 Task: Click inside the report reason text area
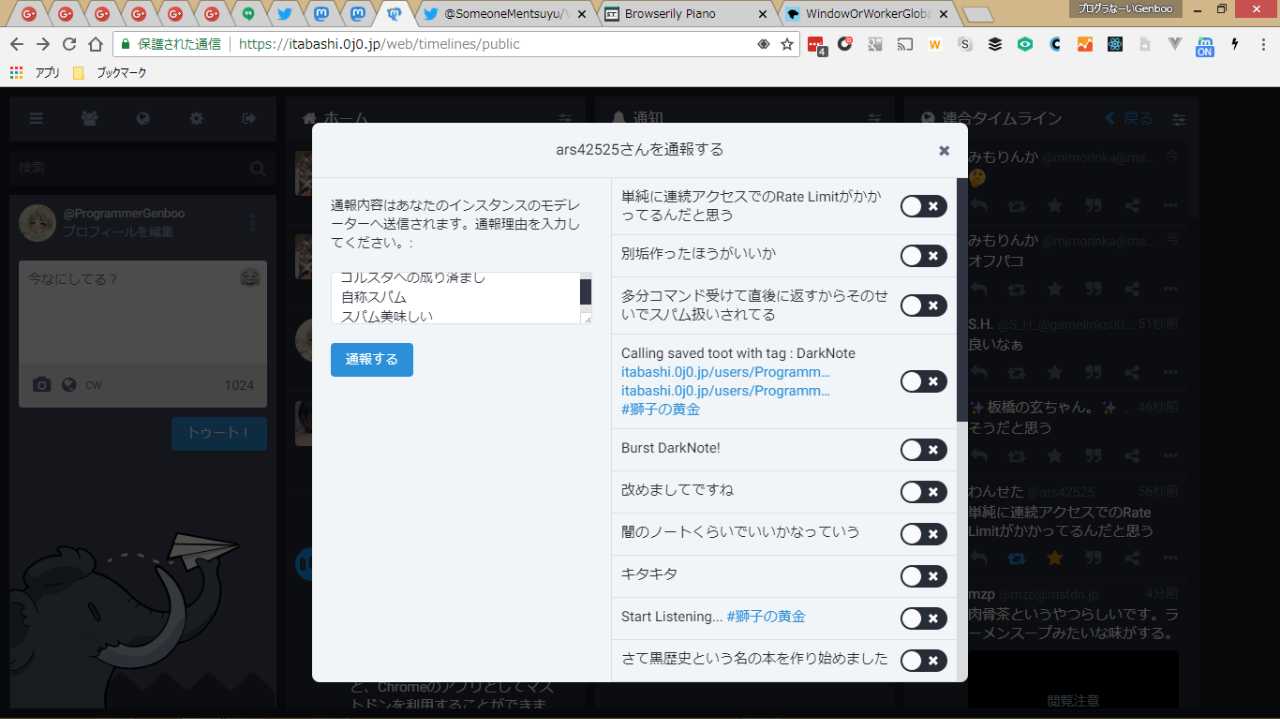coord(455,298)
